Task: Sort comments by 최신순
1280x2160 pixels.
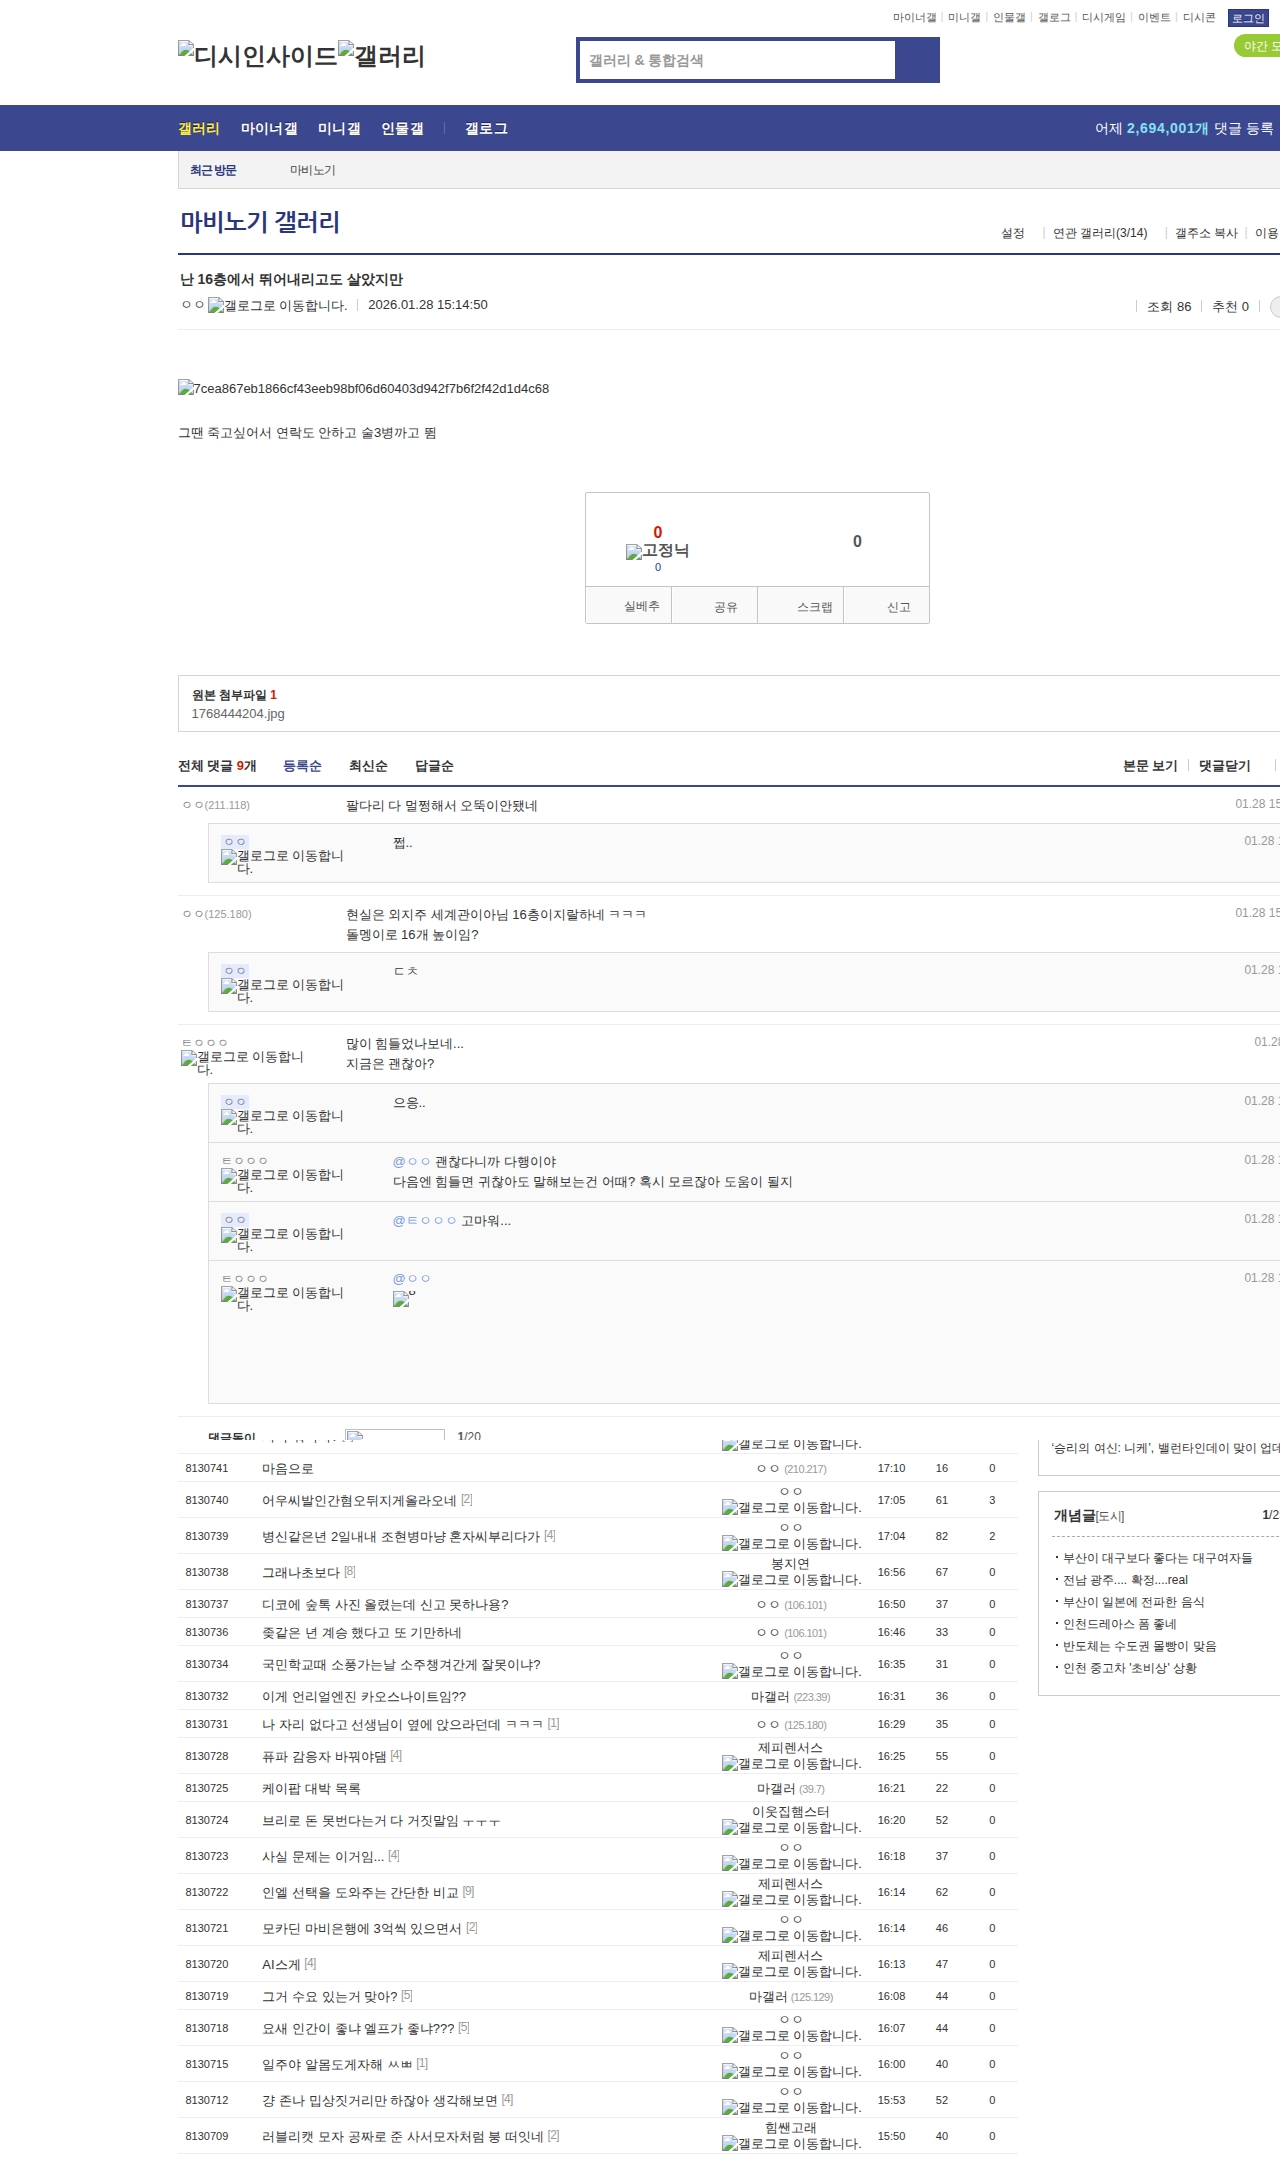Action: coord(368,766)
